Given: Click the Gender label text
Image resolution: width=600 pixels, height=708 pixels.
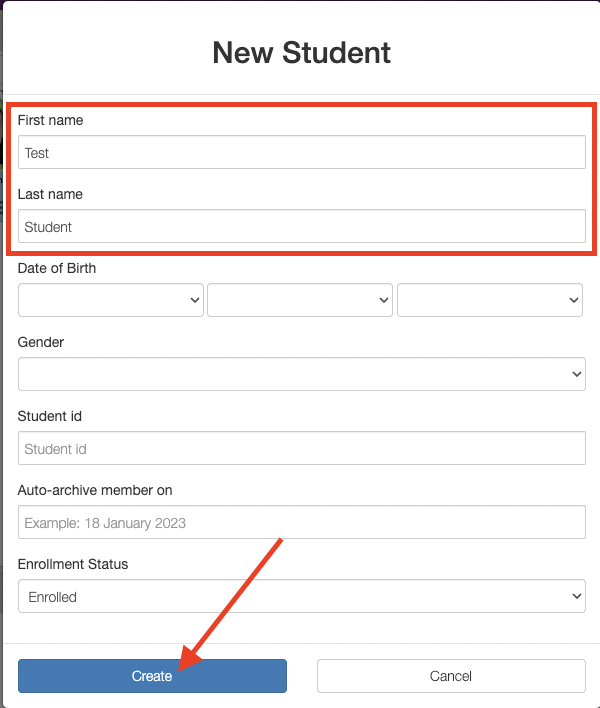Looking at the screenshot, I should 41,342.
